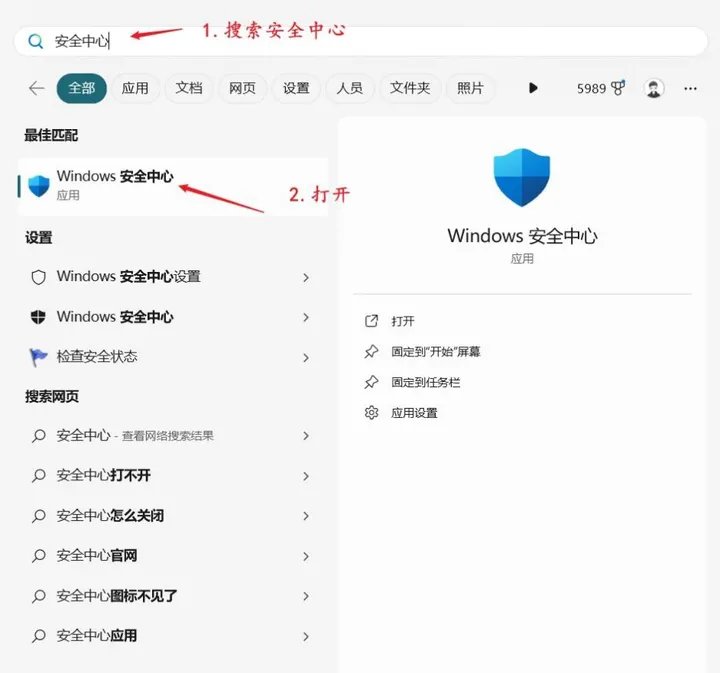Open the user profile avatar
The width and height of the screenshot is (720, 673).
[x=654, y=88]
